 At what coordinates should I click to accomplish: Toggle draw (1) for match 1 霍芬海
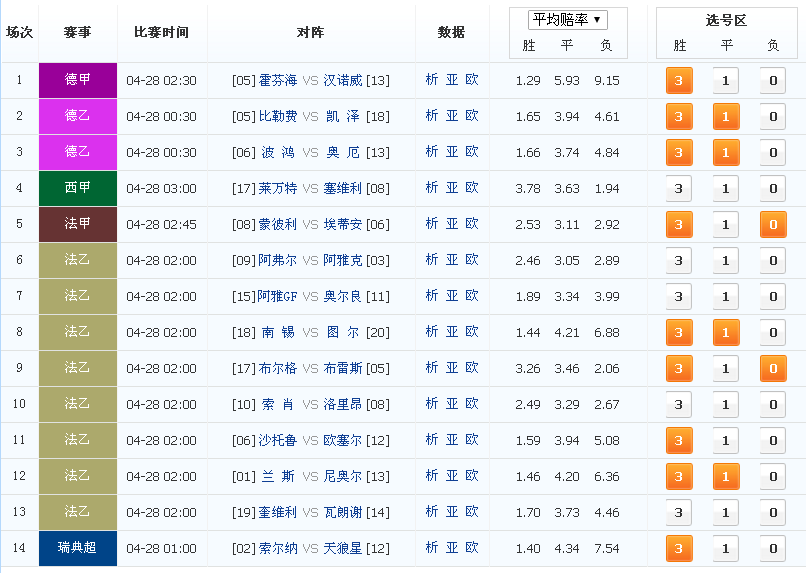pyautogui.click(x=726, y=81)
